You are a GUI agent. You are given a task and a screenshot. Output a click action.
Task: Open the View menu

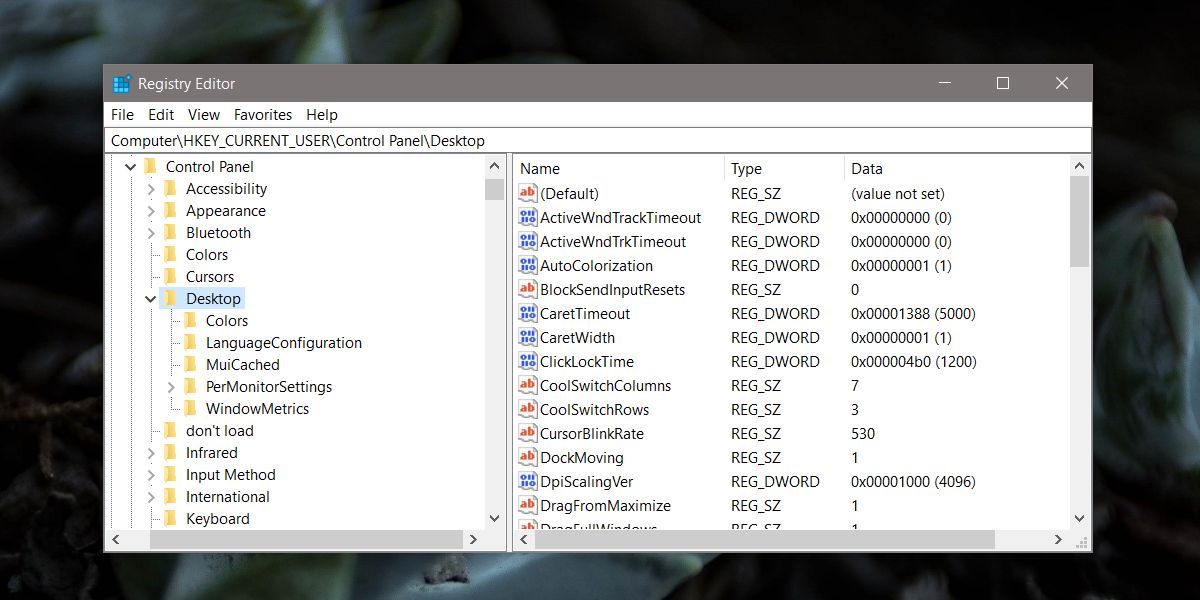204,115
